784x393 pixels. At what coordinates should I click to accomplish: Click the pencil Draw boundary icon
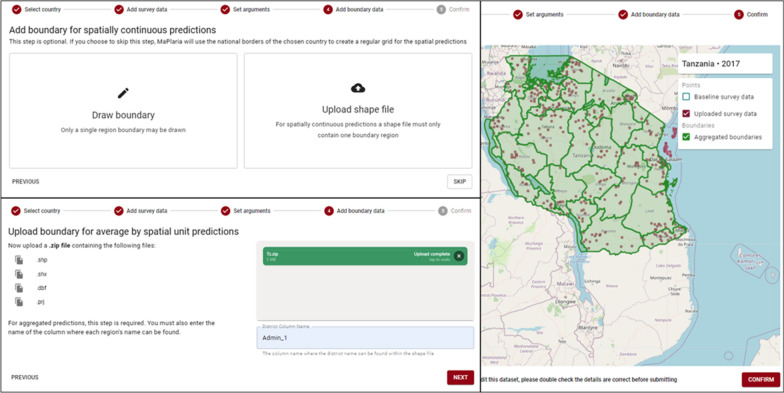pos(123,93)
